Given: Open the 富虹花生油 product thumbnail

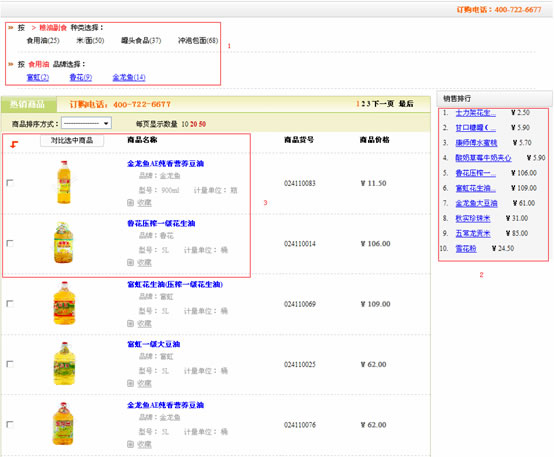Looking at the screenshot, I should (x=64, y=303).
